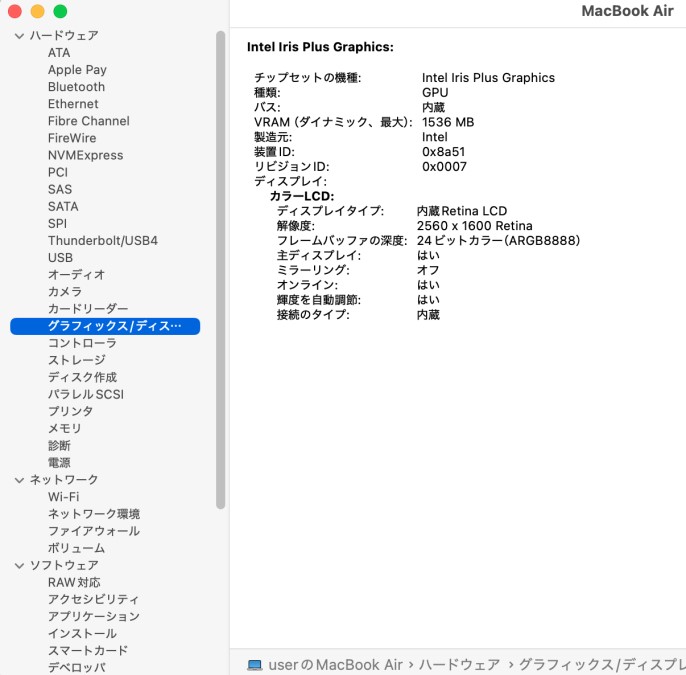Select デベロッパ in the software list
Viewport: 686px width, 675px height.
[x=77, y=668]
